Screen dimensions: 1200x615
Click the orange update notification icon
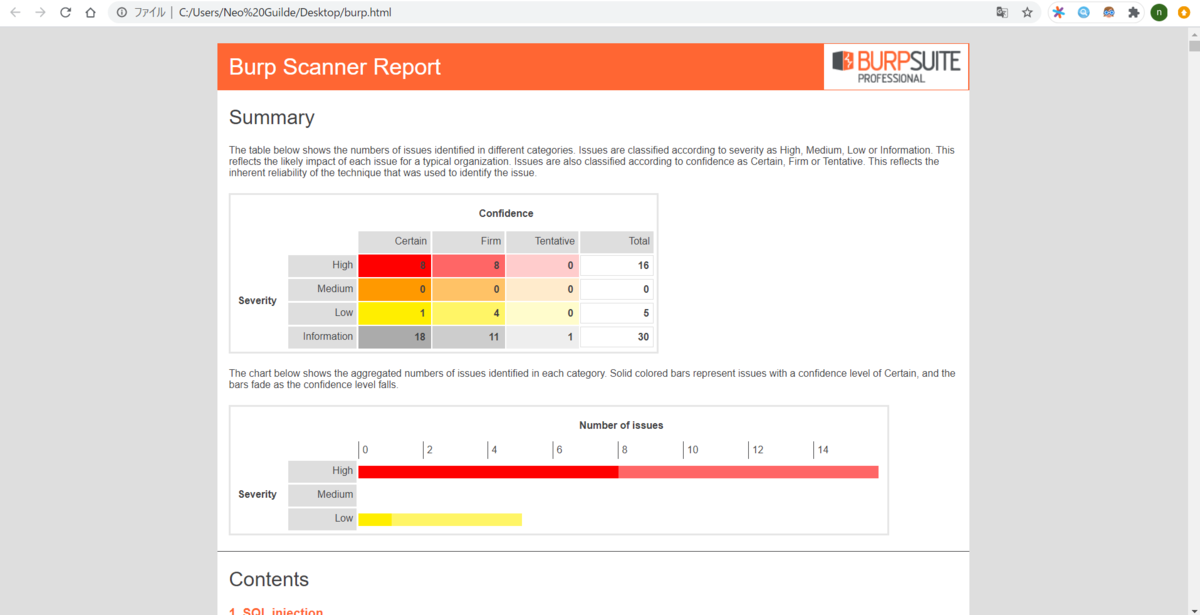click(1184, 13)
